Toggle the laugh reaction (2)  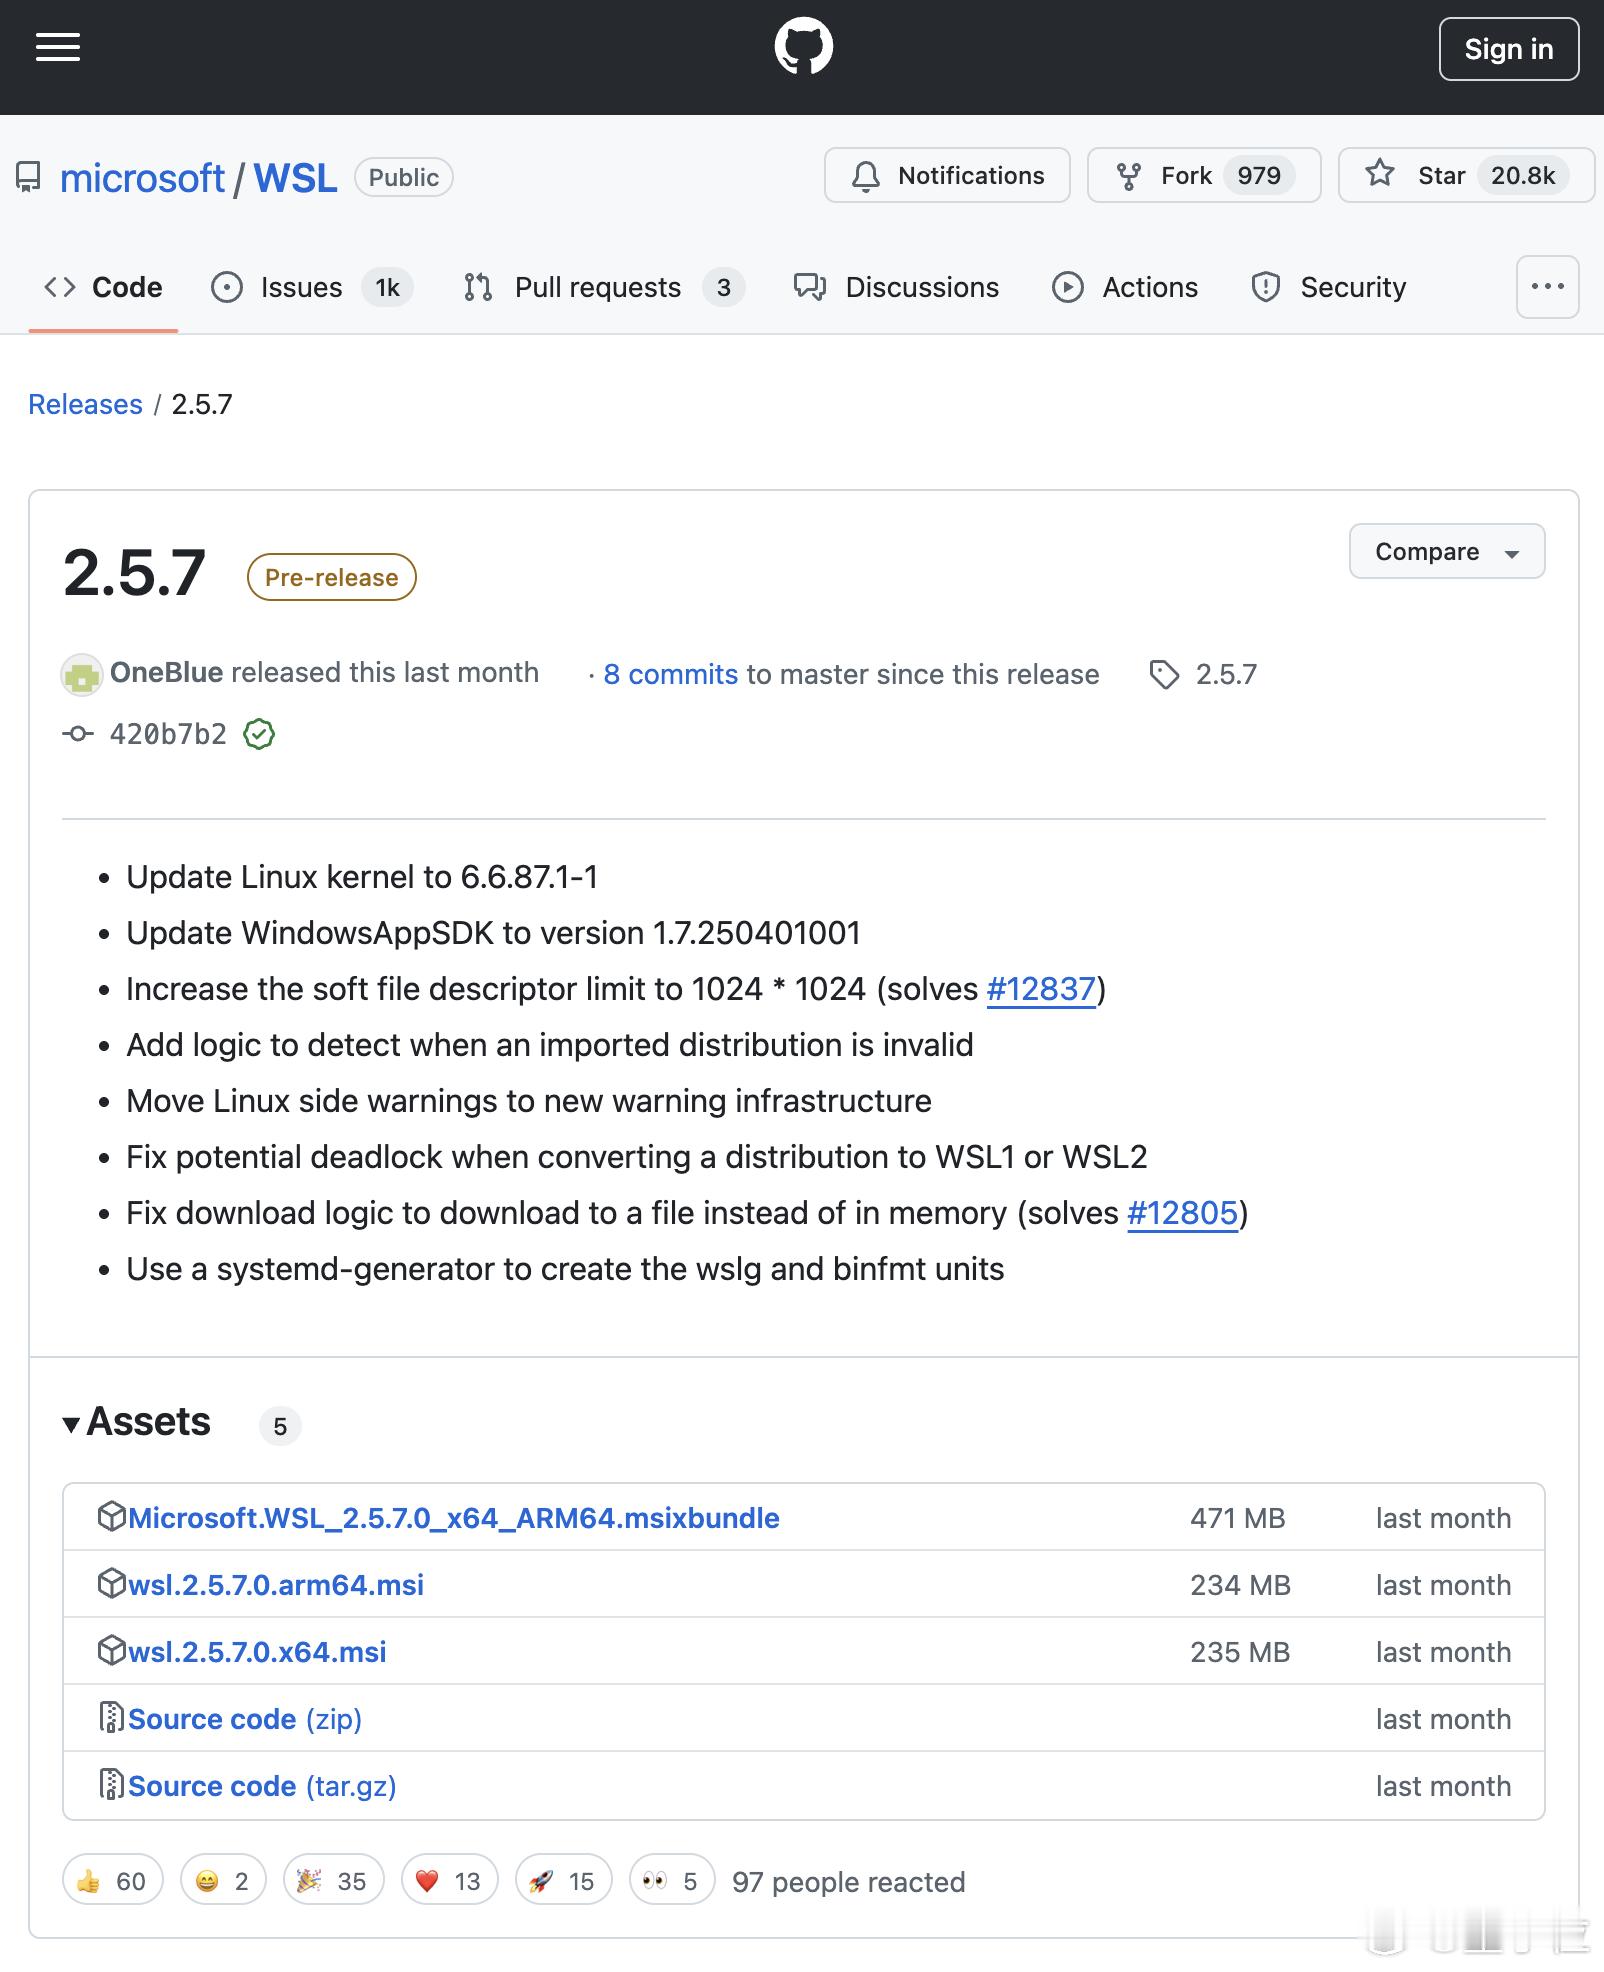(x=223, y=1880)
